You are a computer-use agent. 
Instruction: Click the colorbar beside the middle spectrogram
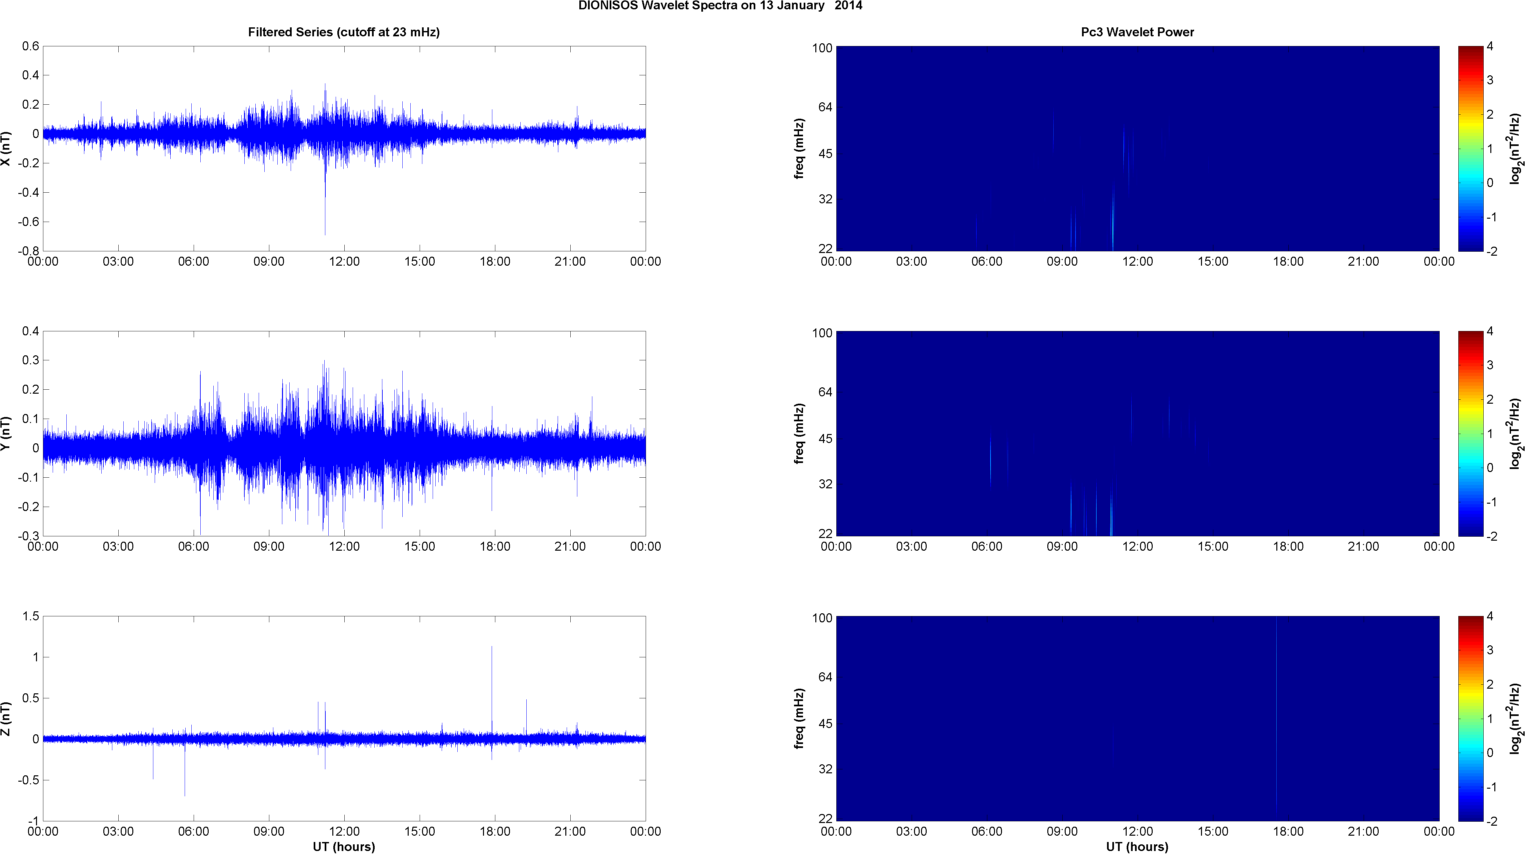[1470, 433]
